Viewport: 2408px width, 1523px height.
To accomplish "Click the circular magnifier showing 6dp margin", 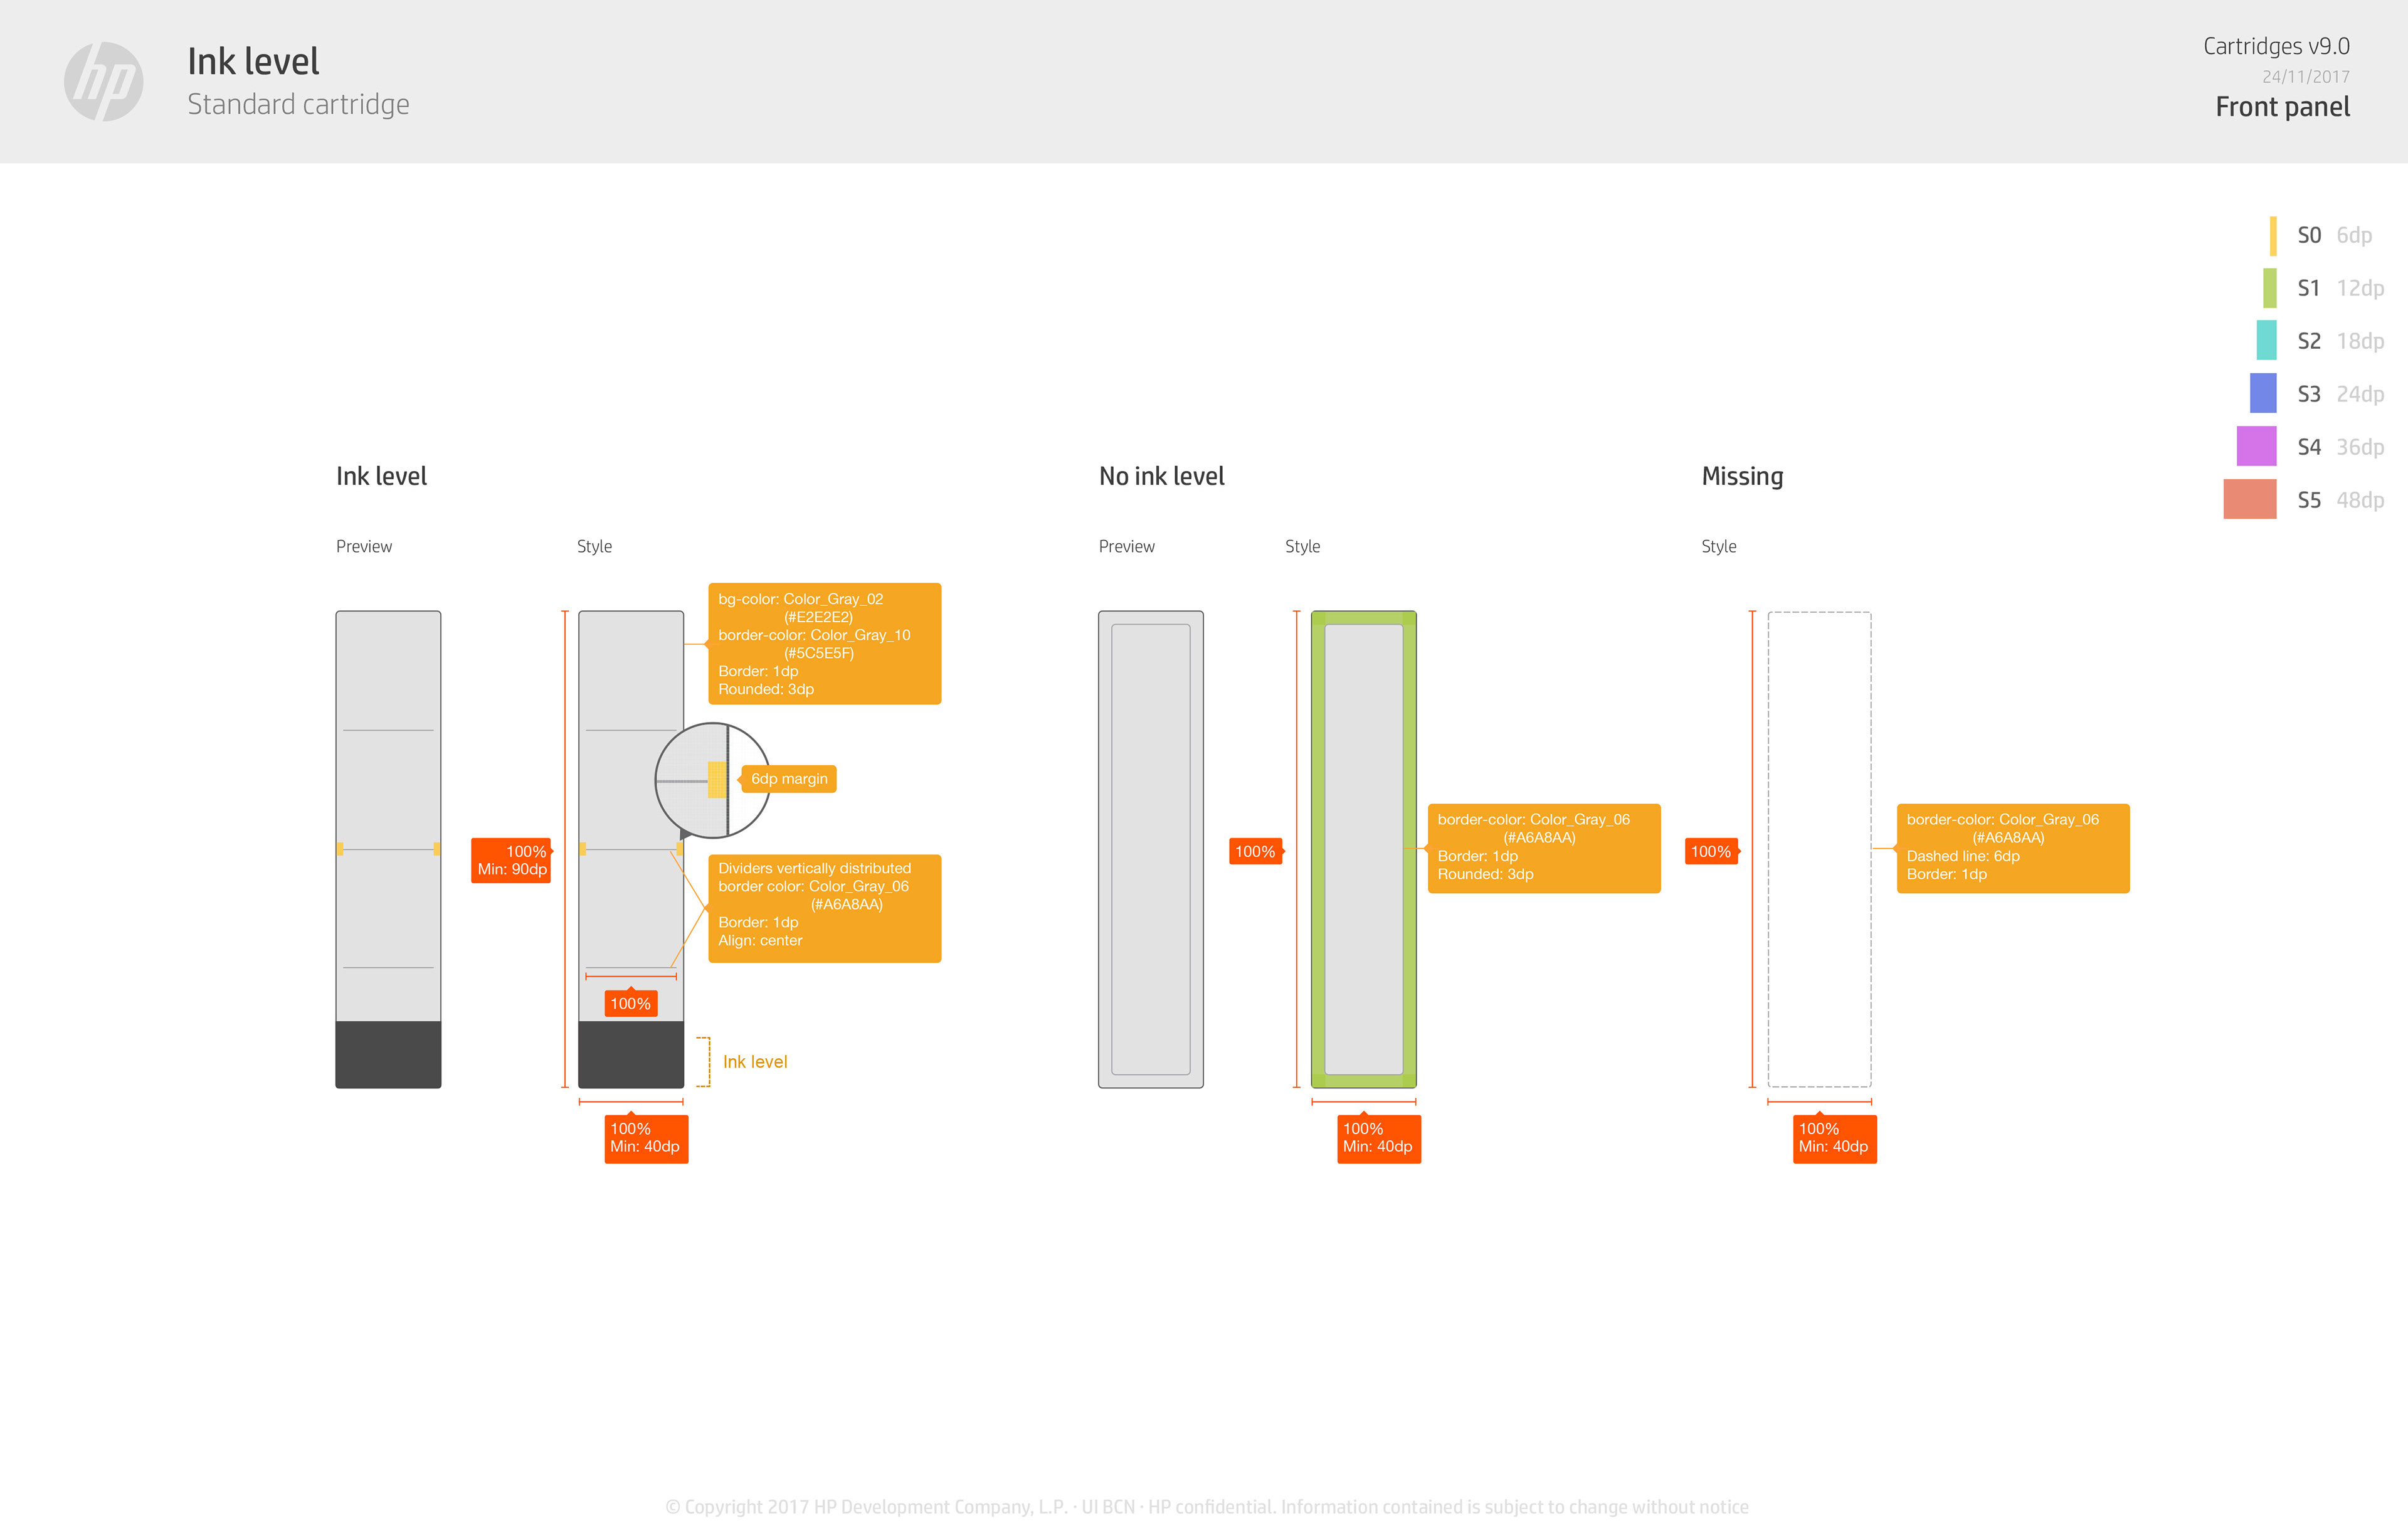I will (711, 780).
